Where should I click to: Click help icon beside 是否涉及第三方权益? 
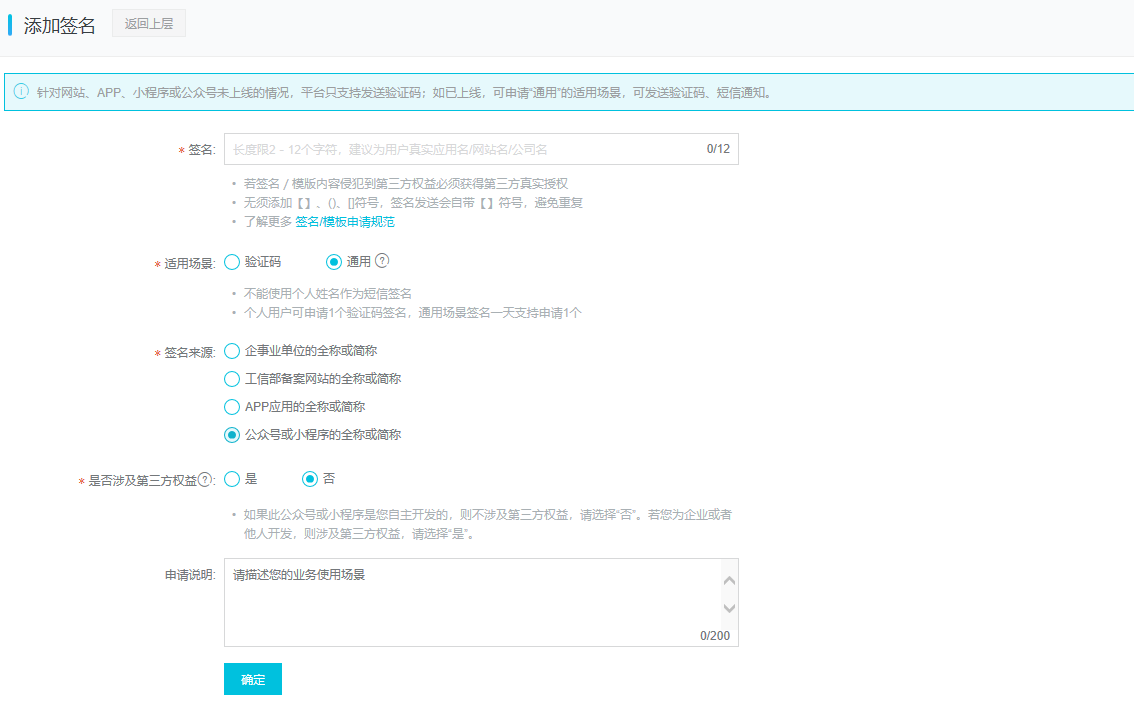click(x=205, y=479)
